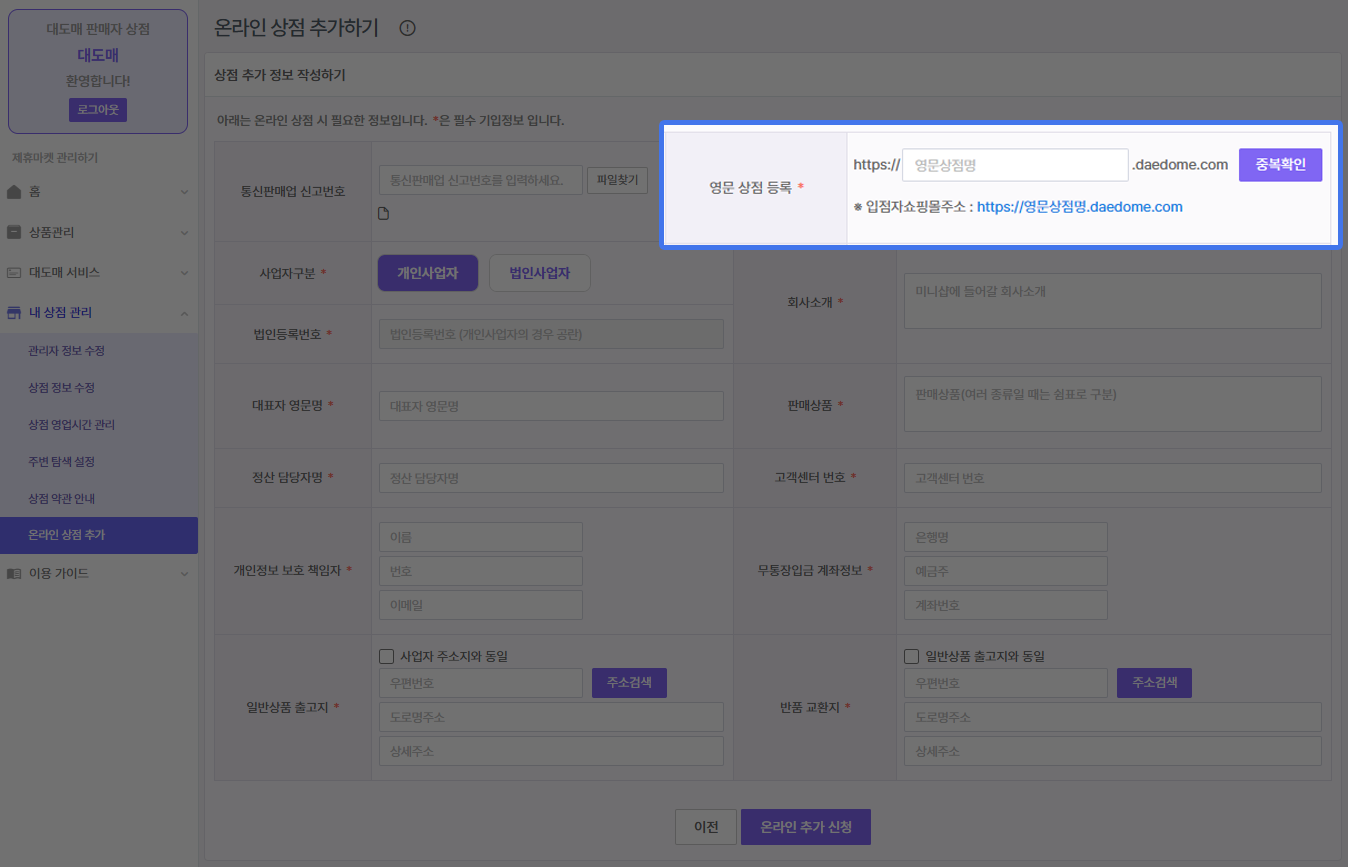Submit with 온라인 추가 신청 button
Image resolution: width=1348 pixels, height=867 pixels.
(805, 827)
